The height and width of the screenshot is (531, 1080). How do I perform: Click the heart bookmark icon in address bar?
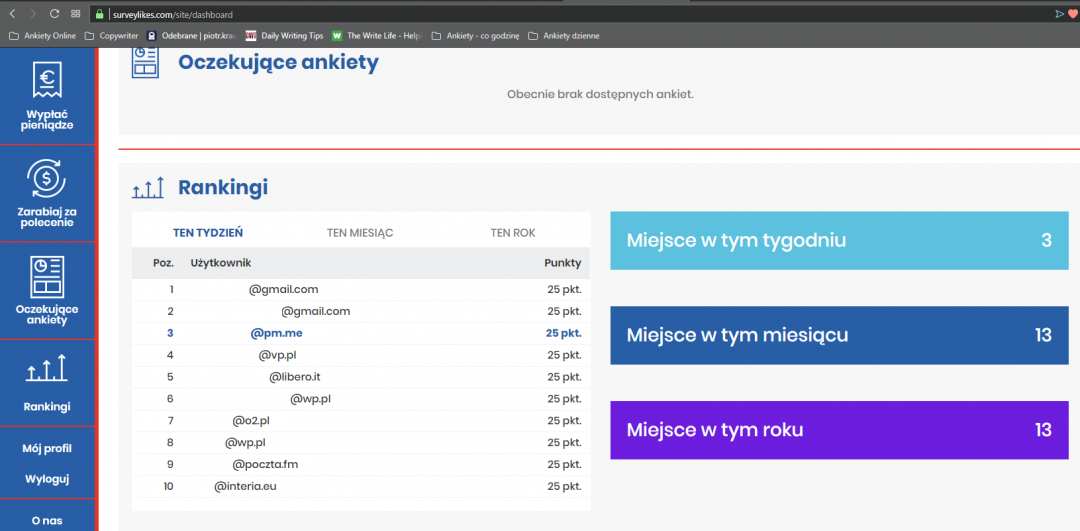click(1072, 14)
